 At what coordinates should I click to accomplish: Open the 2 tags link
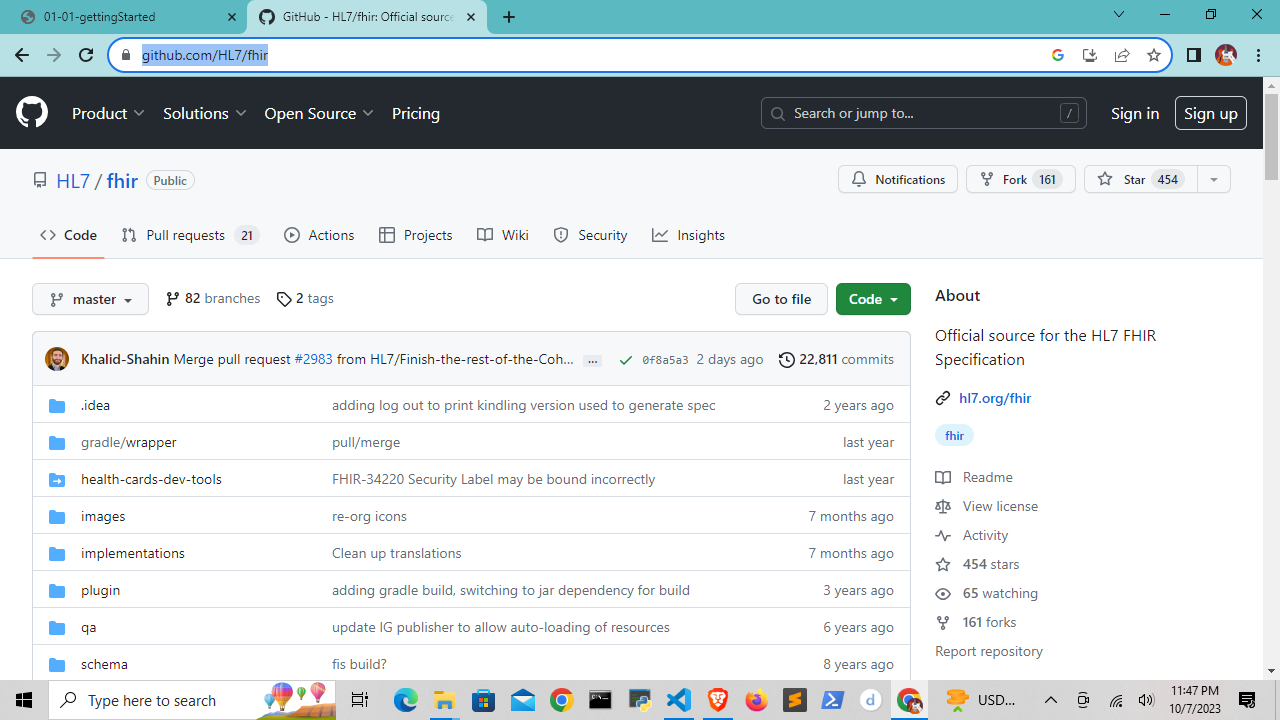coord(305,298)
